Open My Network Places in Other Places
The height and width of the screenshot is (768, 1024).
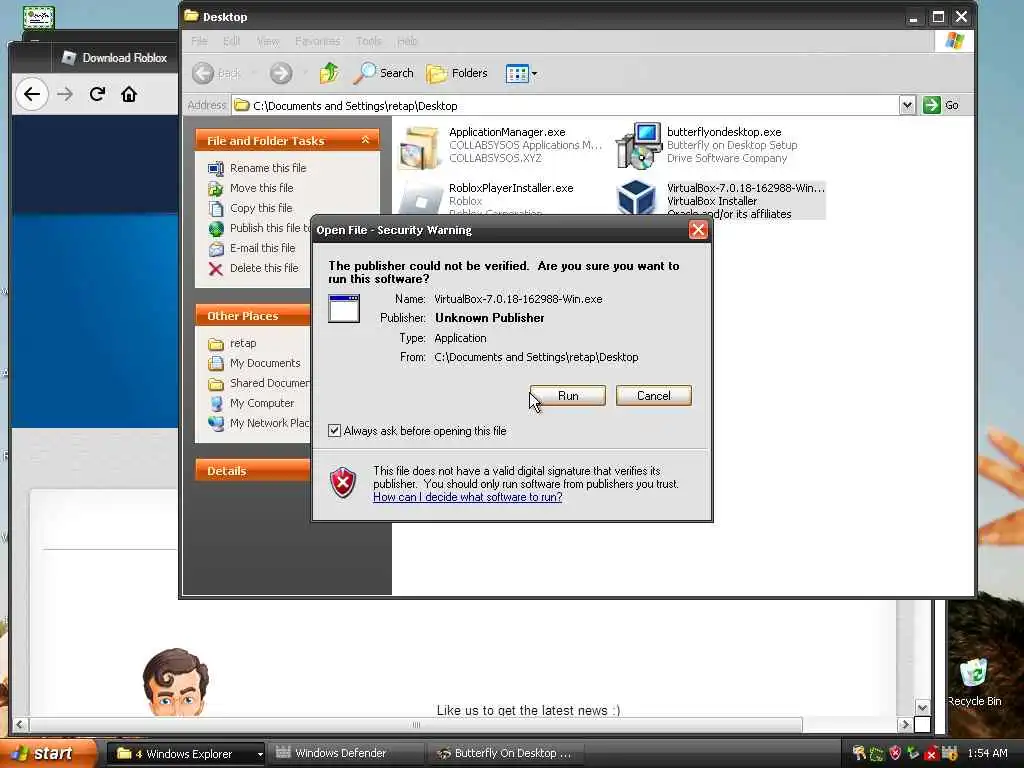point(270,423)
